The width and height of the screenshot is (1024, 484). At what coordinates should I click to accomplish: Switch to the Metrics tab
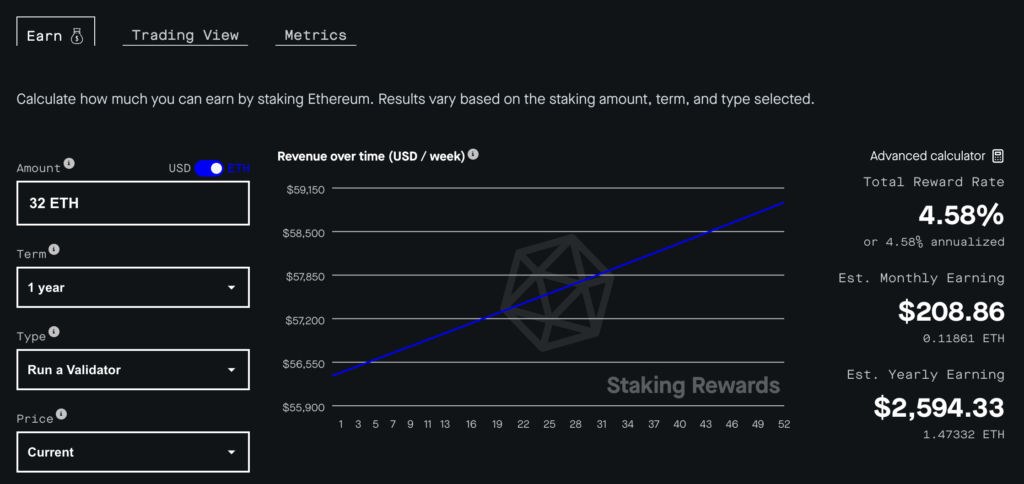tap(315, 35)
